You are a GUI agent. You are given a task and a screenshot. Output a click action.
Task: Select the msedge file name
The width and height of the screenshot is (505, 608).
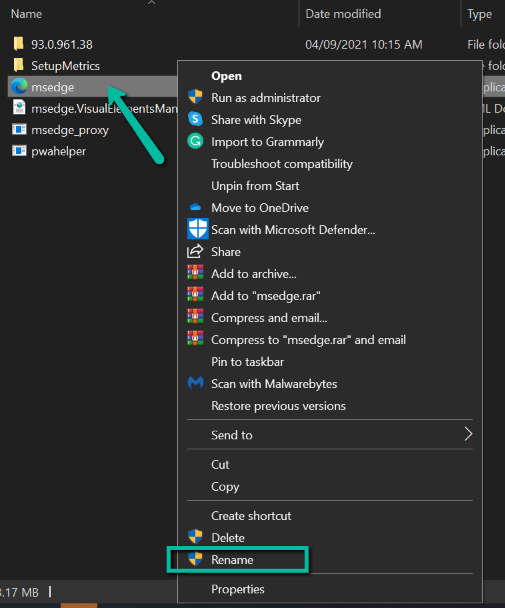click(x=52, y=87)
